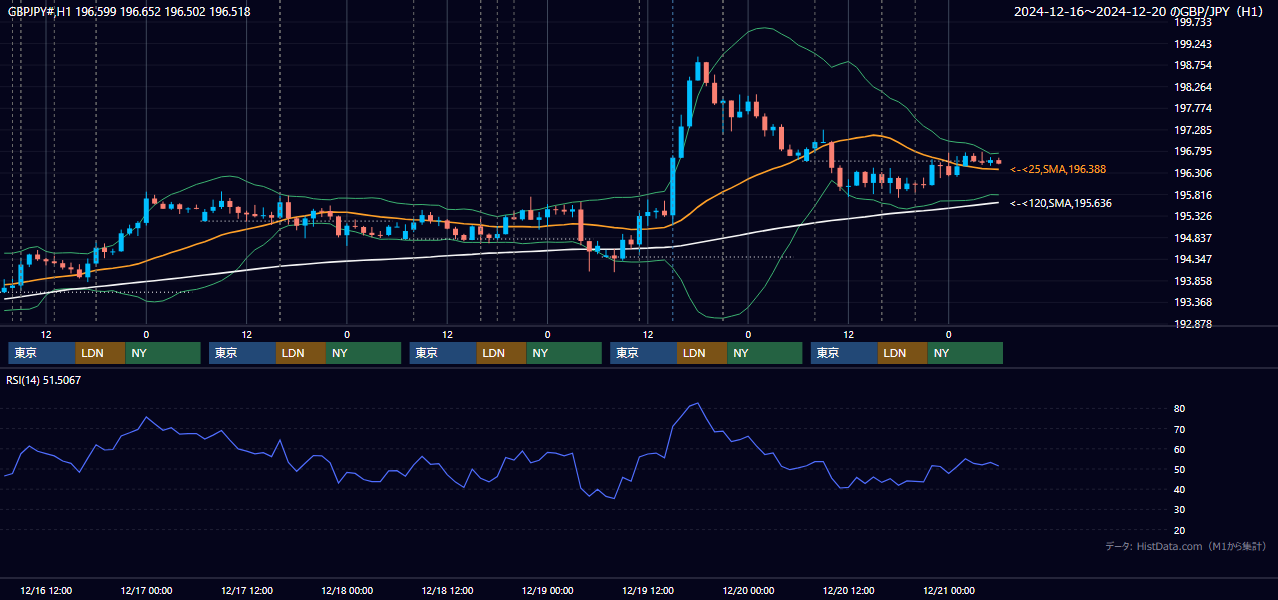Click the HistData.com data source credit
The image size is (1278, 600).
tap(1185, 546)
